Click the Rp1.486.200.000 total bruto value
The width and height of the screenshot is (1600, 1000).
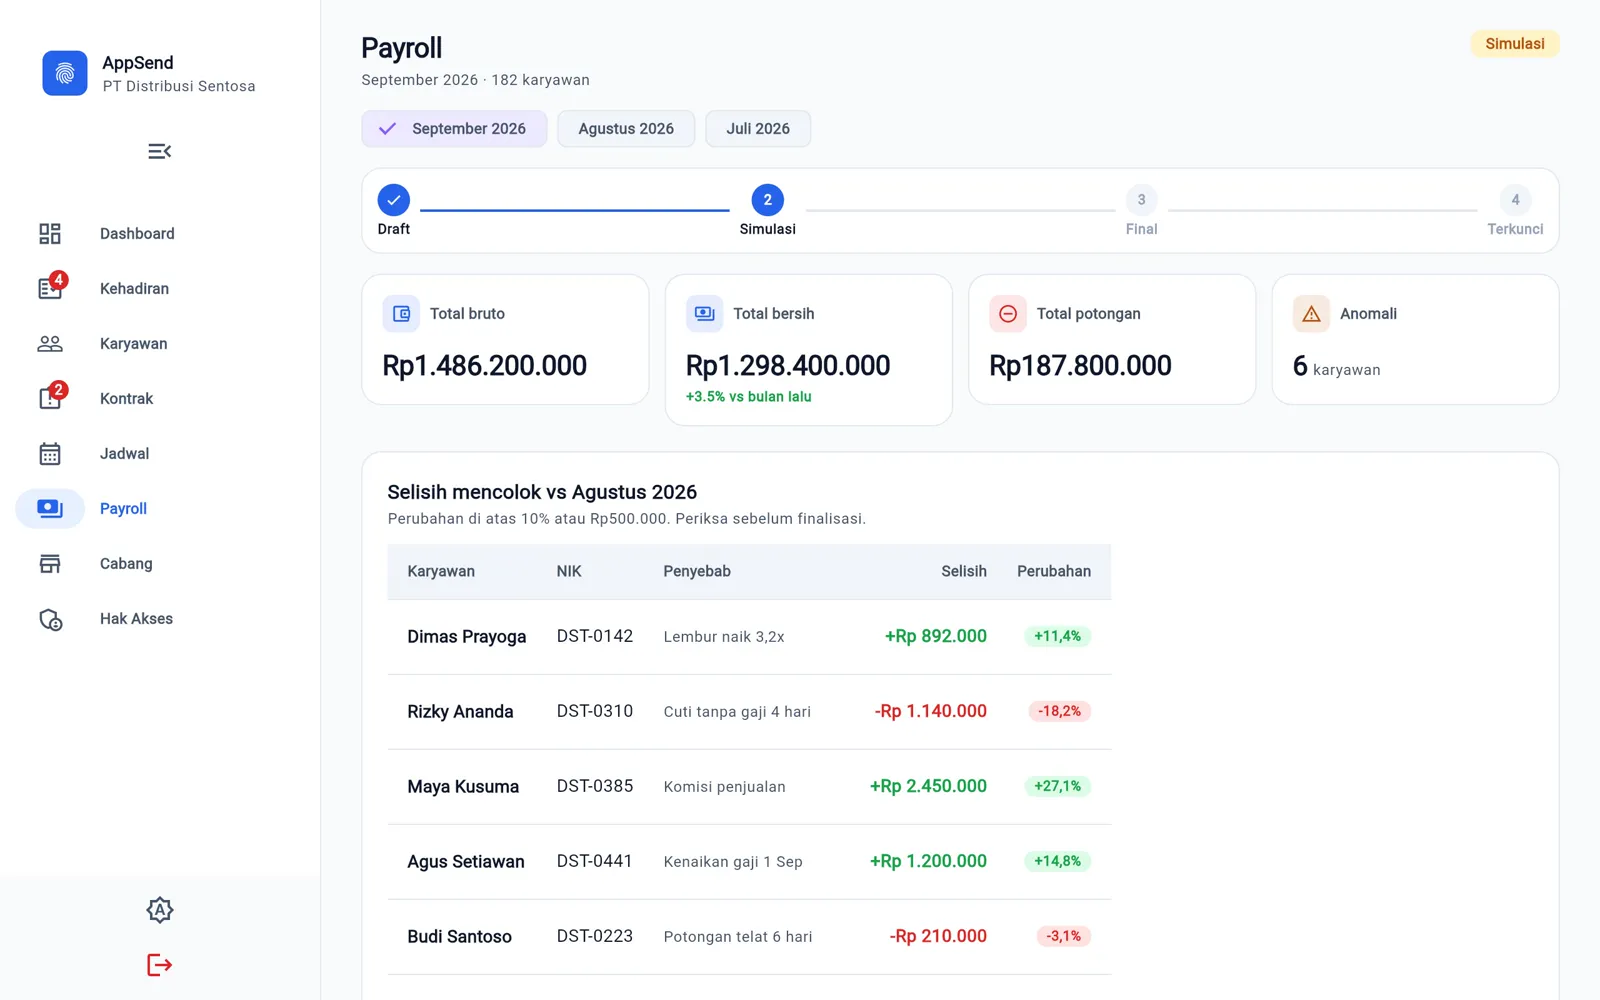pos(485,366)
